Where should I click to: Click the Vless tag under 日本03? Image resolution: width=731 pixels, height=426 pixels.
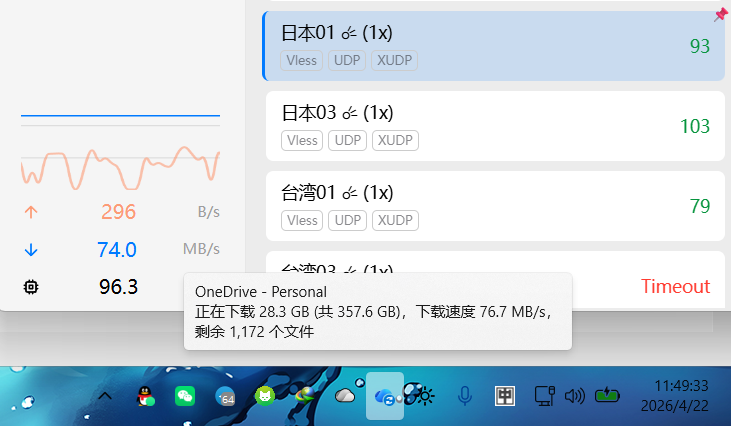(302, 140)
